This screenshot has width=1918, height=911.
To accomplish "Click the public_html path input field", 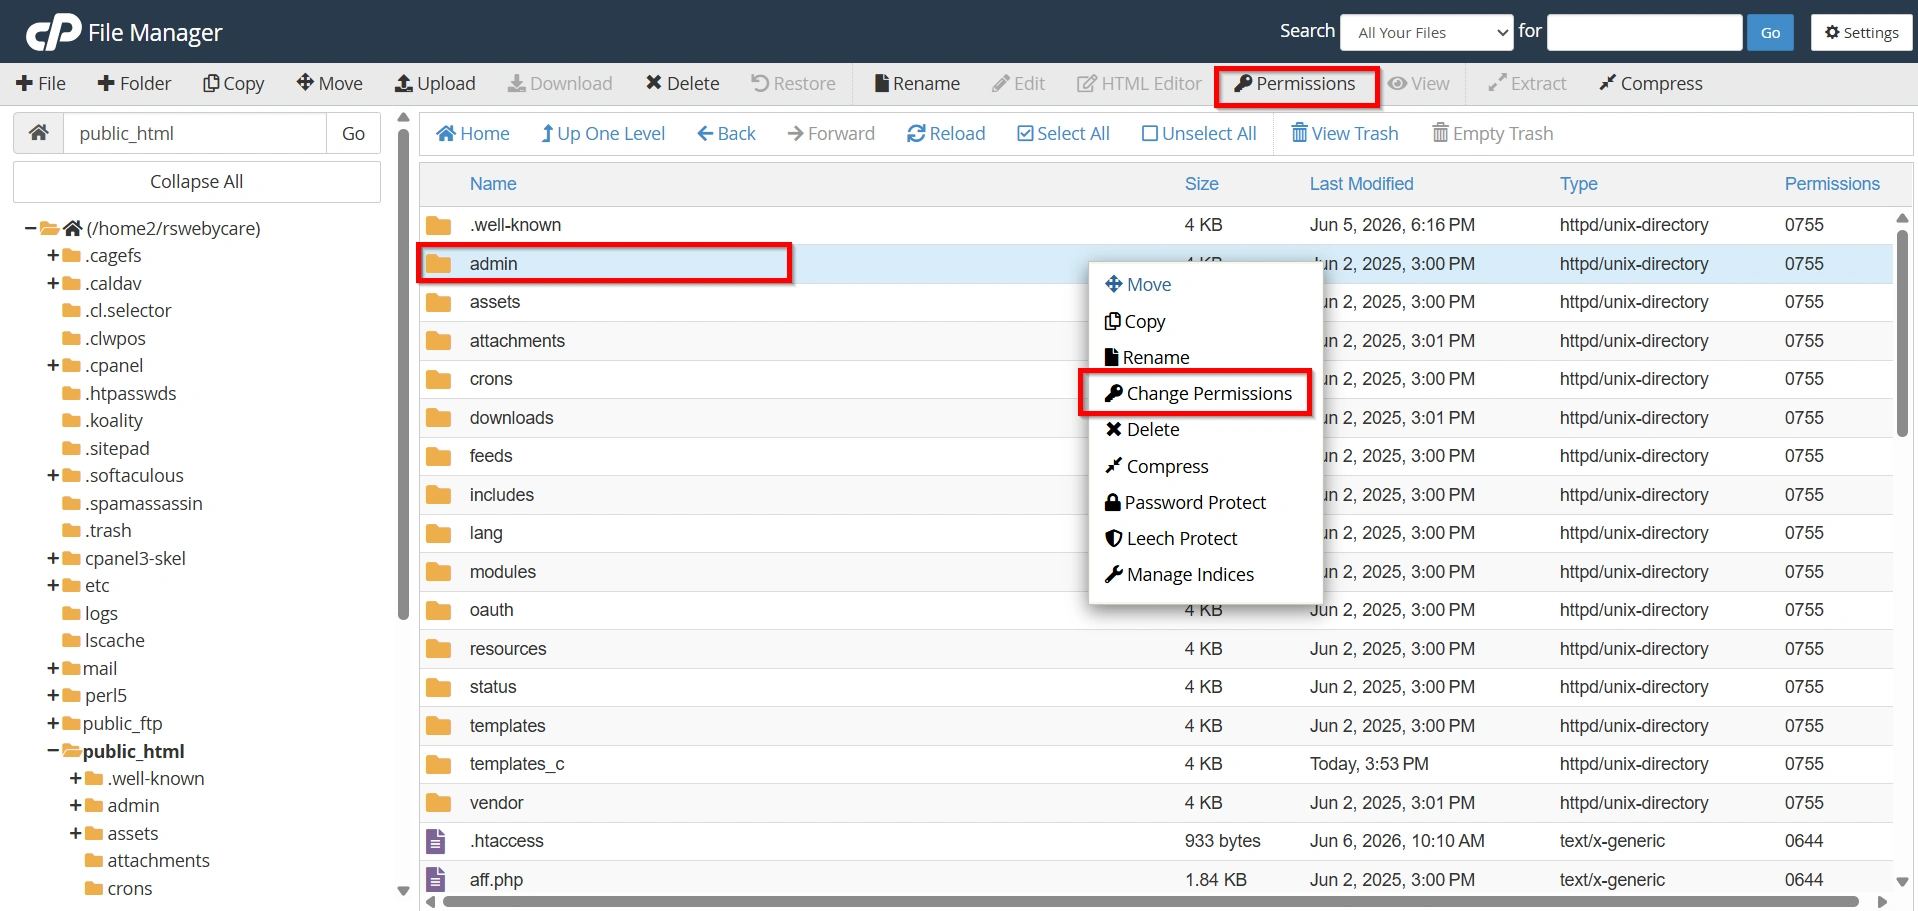I will pyautogui.click(x=195, y=133).
